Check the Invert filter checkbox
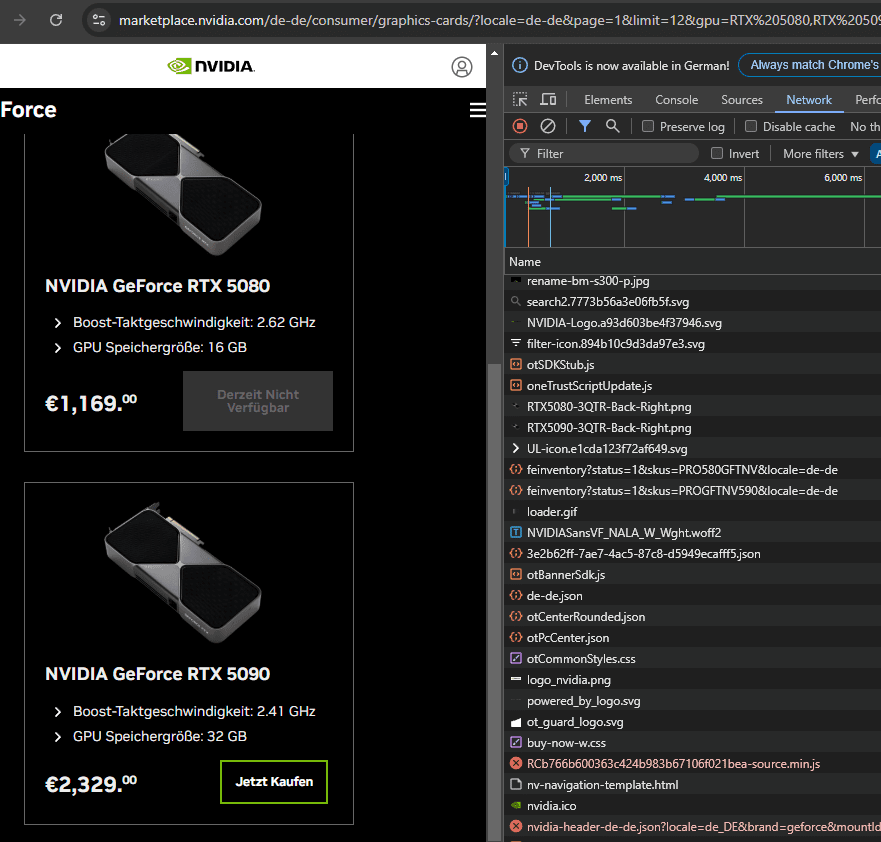 (717, 153)
